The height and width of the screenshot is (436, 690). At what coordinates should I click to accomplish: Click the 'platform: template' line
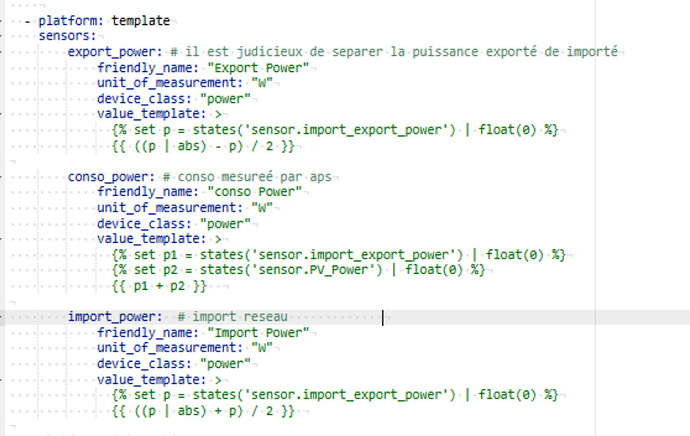coord(104,20)
